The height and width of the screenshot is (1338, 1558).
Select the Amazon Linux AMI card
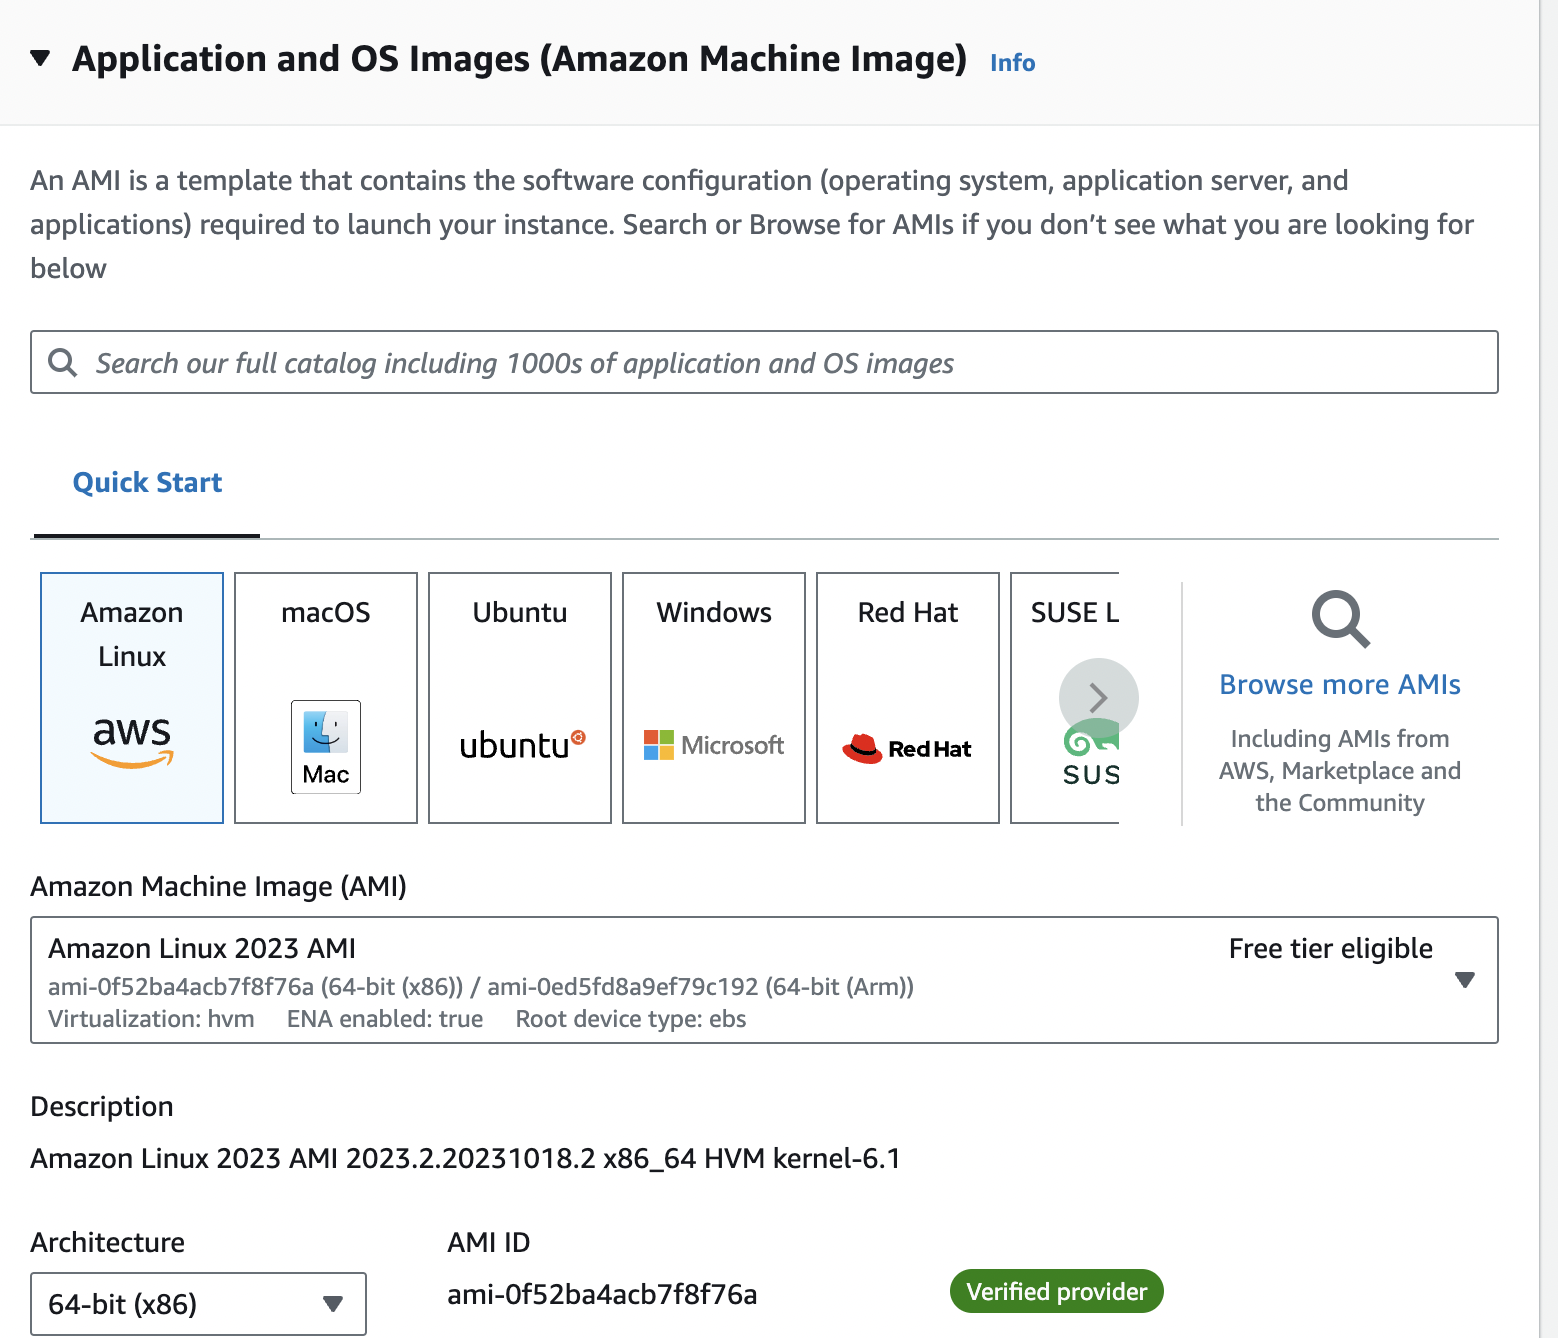click(132, 698)
